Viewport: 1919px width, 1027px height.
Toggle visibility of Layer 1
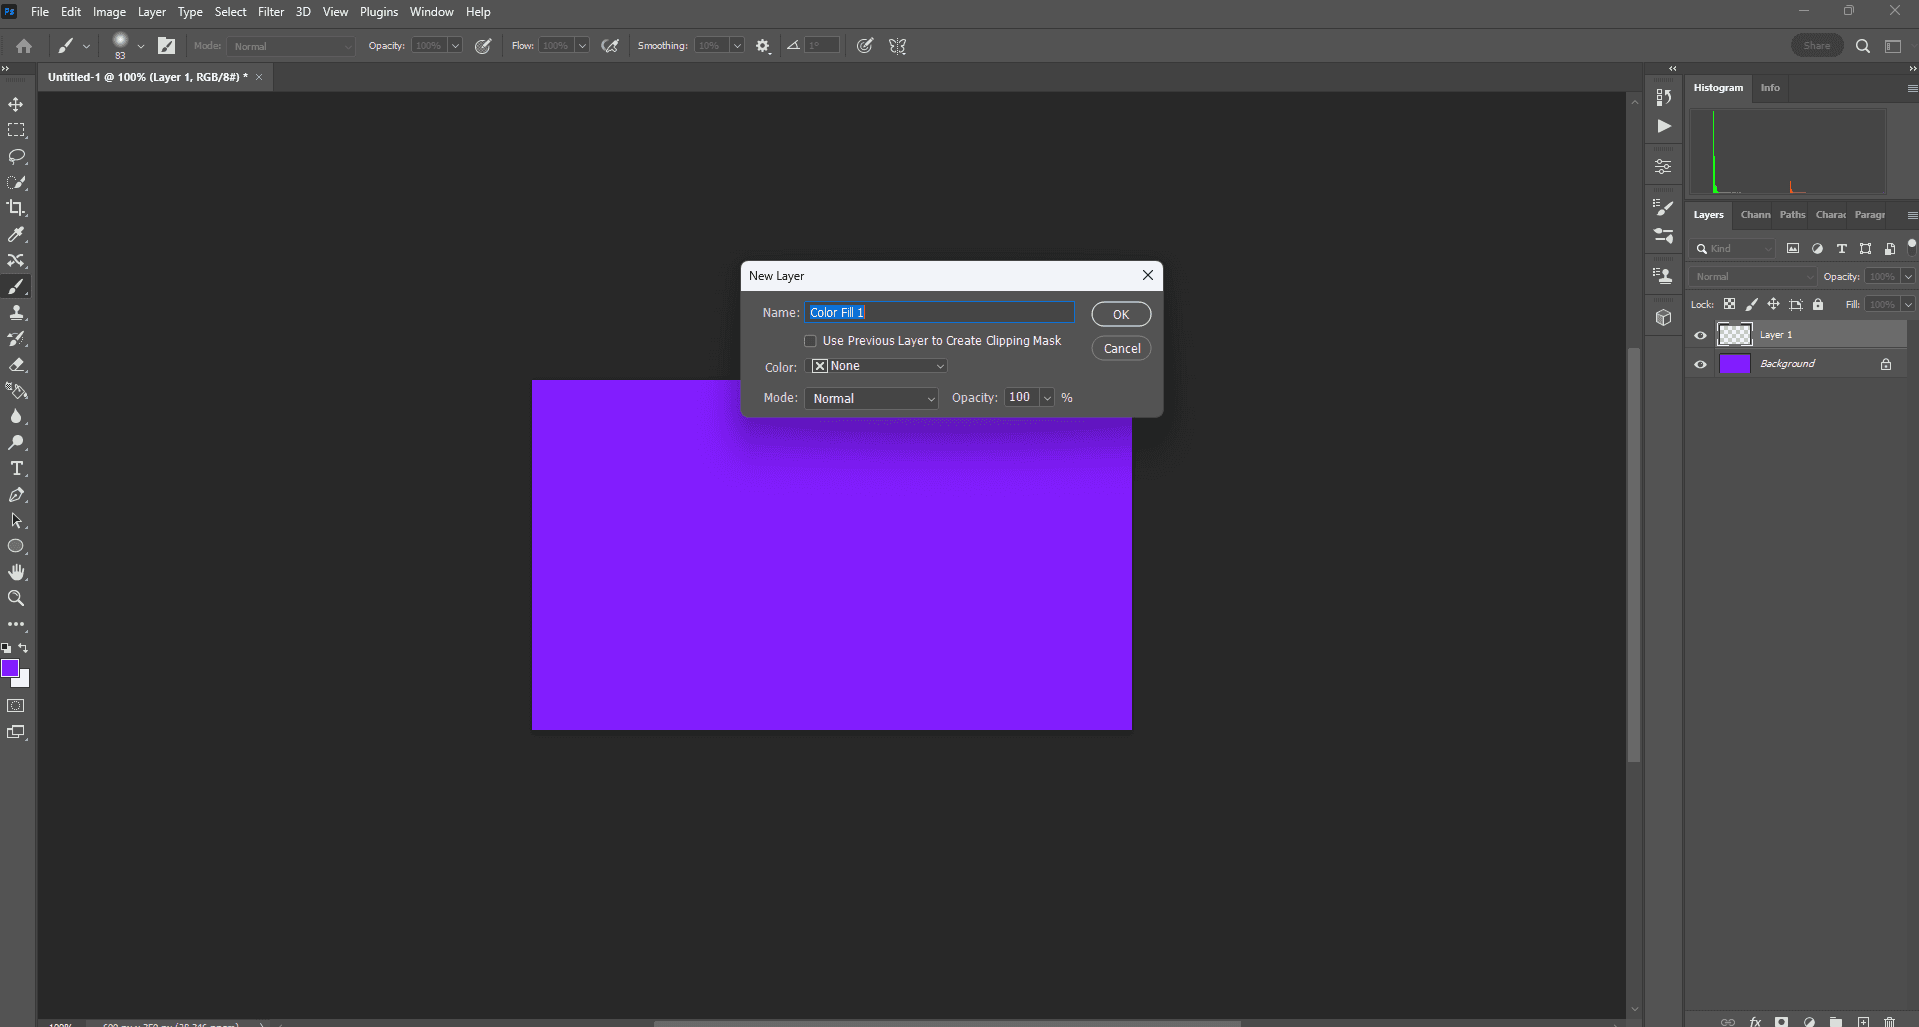1700,335
